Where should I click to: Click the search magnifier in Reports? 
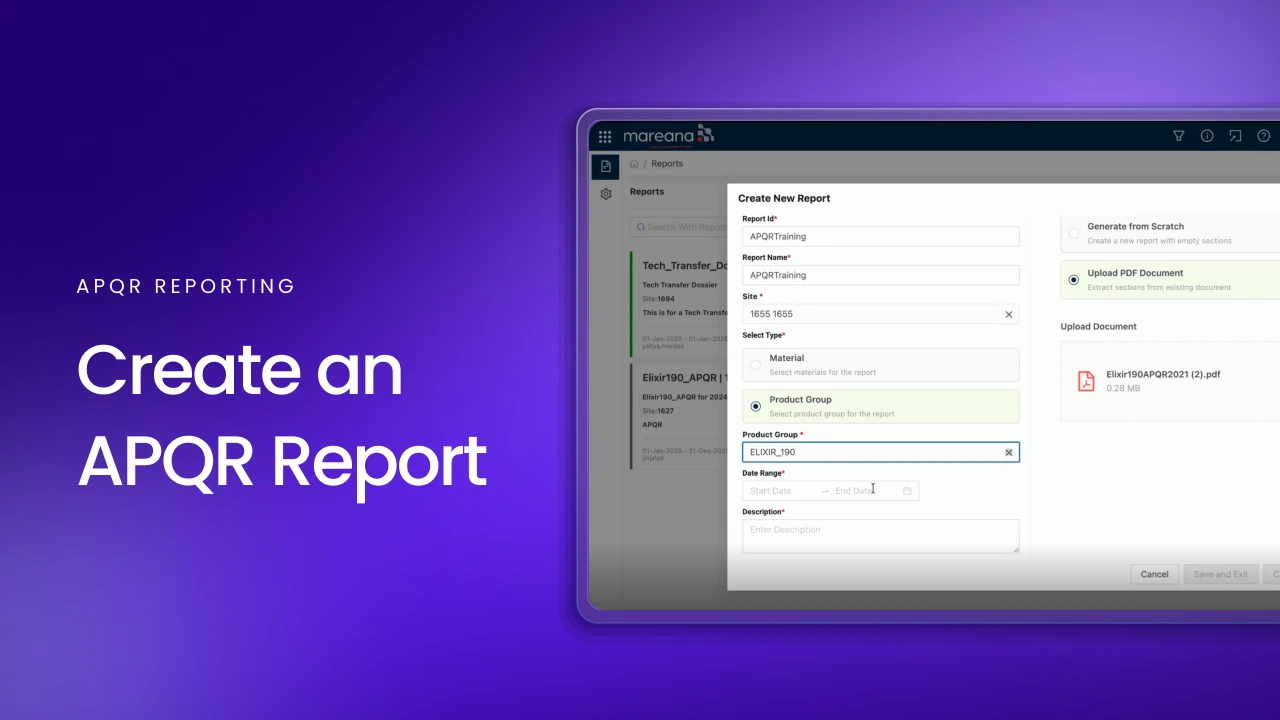tap(640, 227)
